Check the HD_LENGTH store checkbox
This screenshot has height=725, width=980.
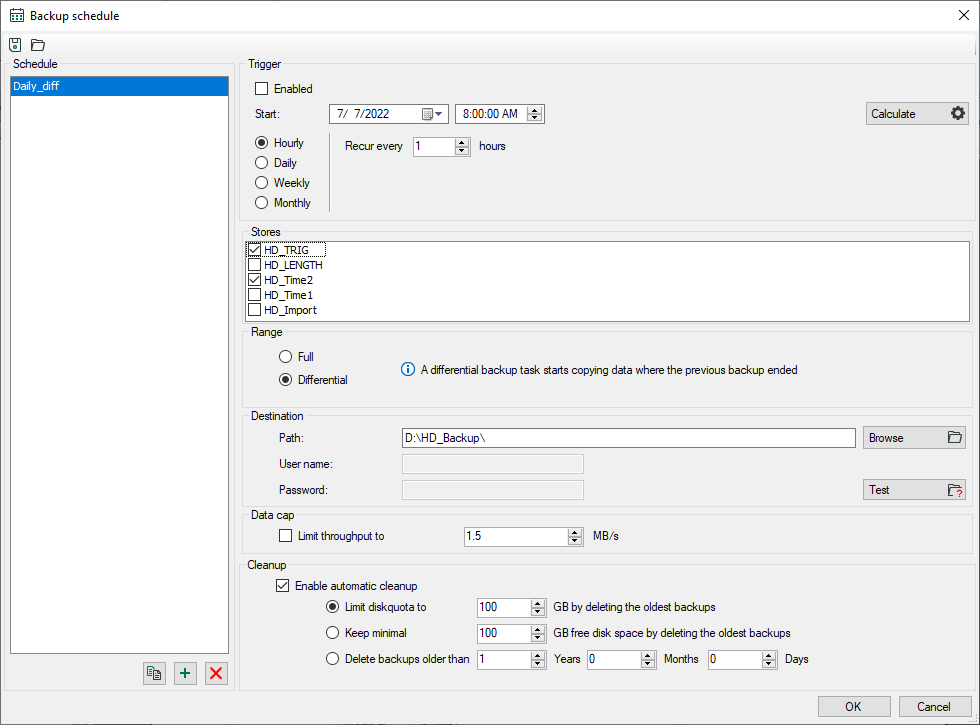[x=255, y=265]
